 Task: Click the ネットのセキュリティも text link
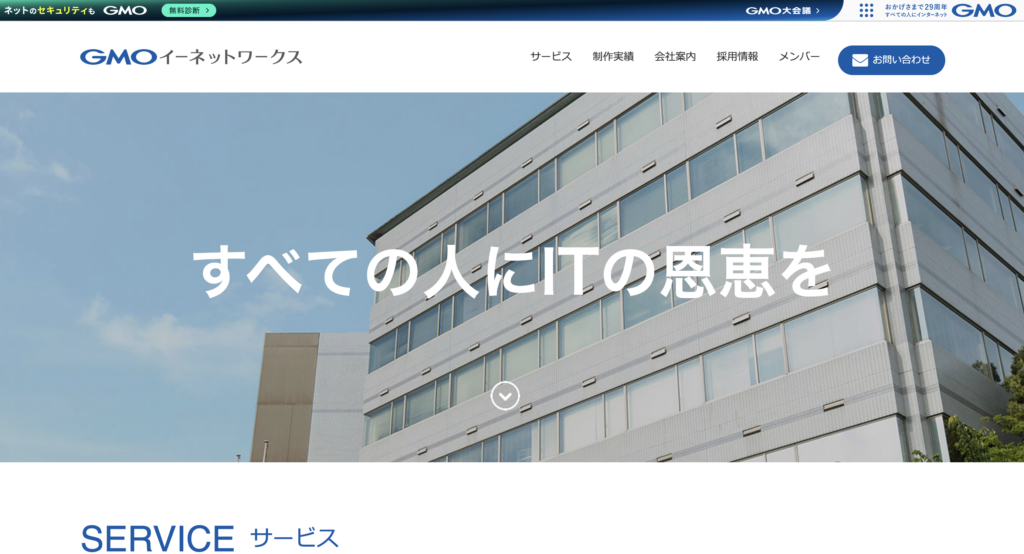(48, 10)
